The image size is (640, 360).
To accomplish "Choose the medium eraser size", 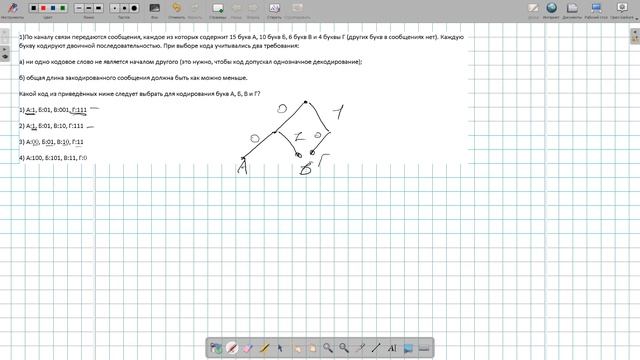I will 124,8.
